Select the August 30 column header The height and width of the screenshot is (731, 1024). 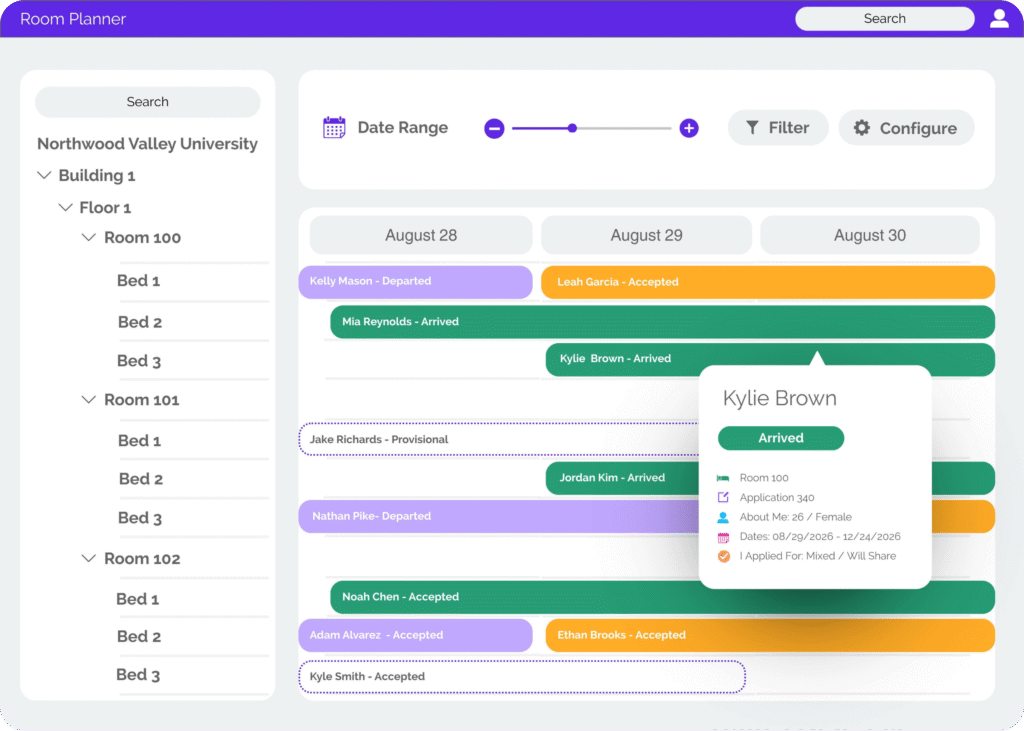[x=869, y=235]
